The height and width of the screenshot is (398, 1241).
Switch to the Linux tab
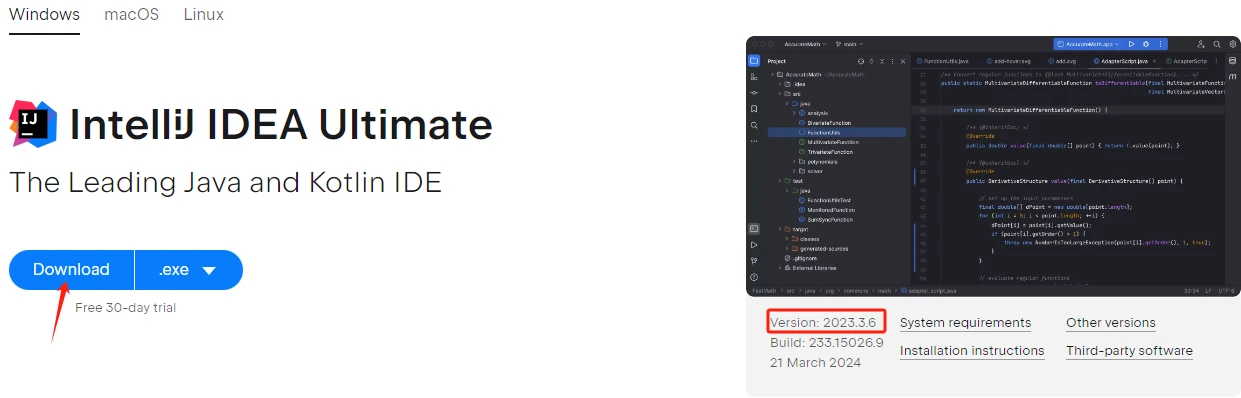click(x=204, y=15)
